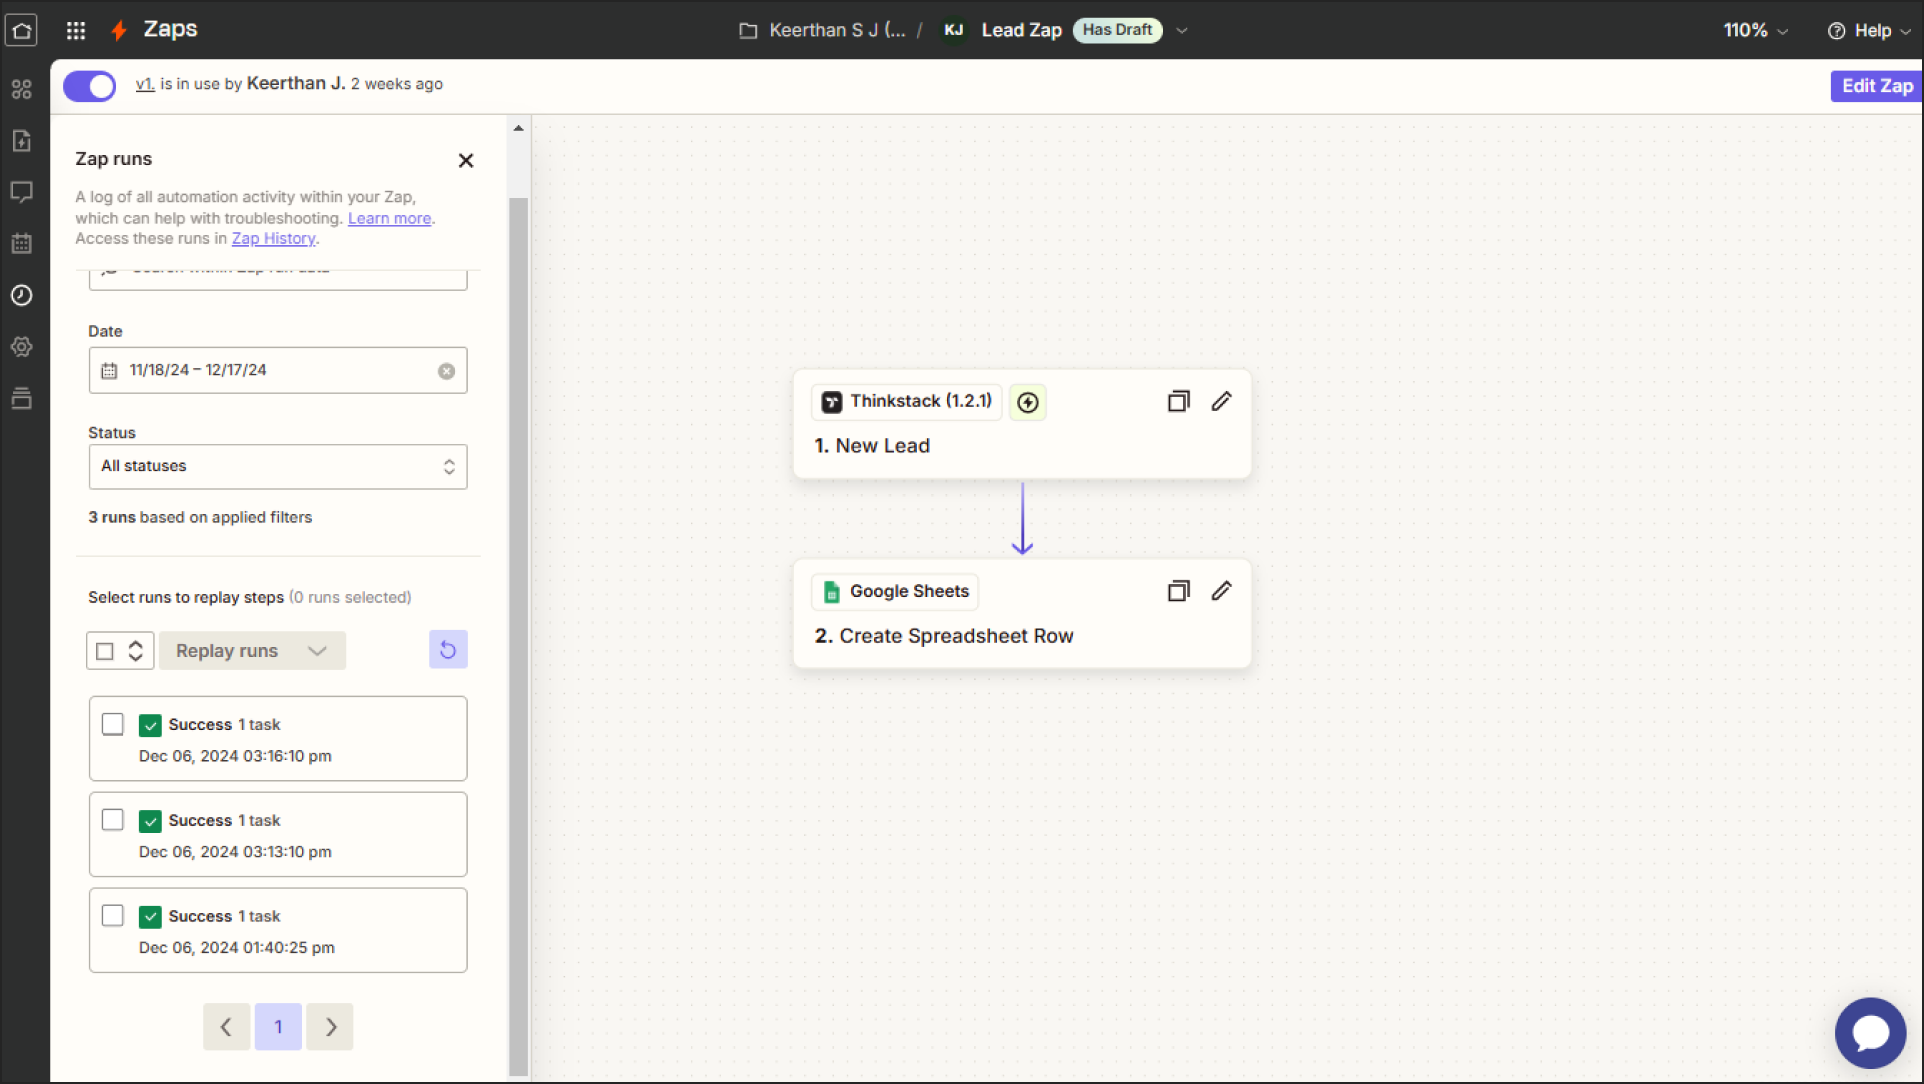Click the Edit Zap button
Screen dimensions: 1924x1084
point(1876,86)
